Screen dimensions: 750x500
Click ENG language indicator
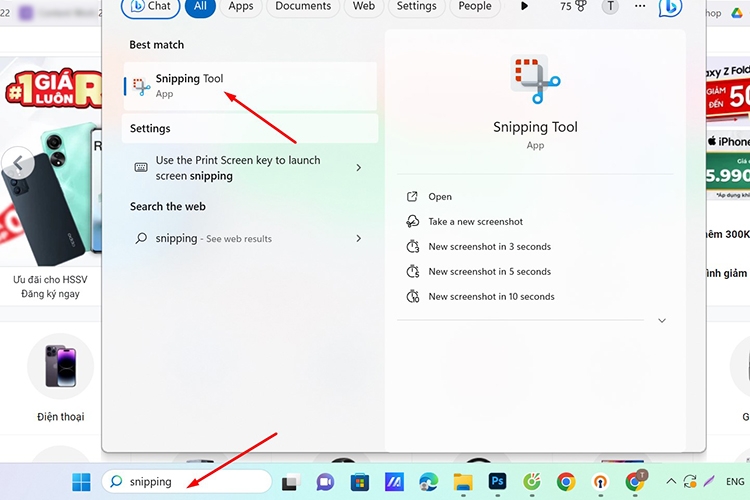[735, 481]
